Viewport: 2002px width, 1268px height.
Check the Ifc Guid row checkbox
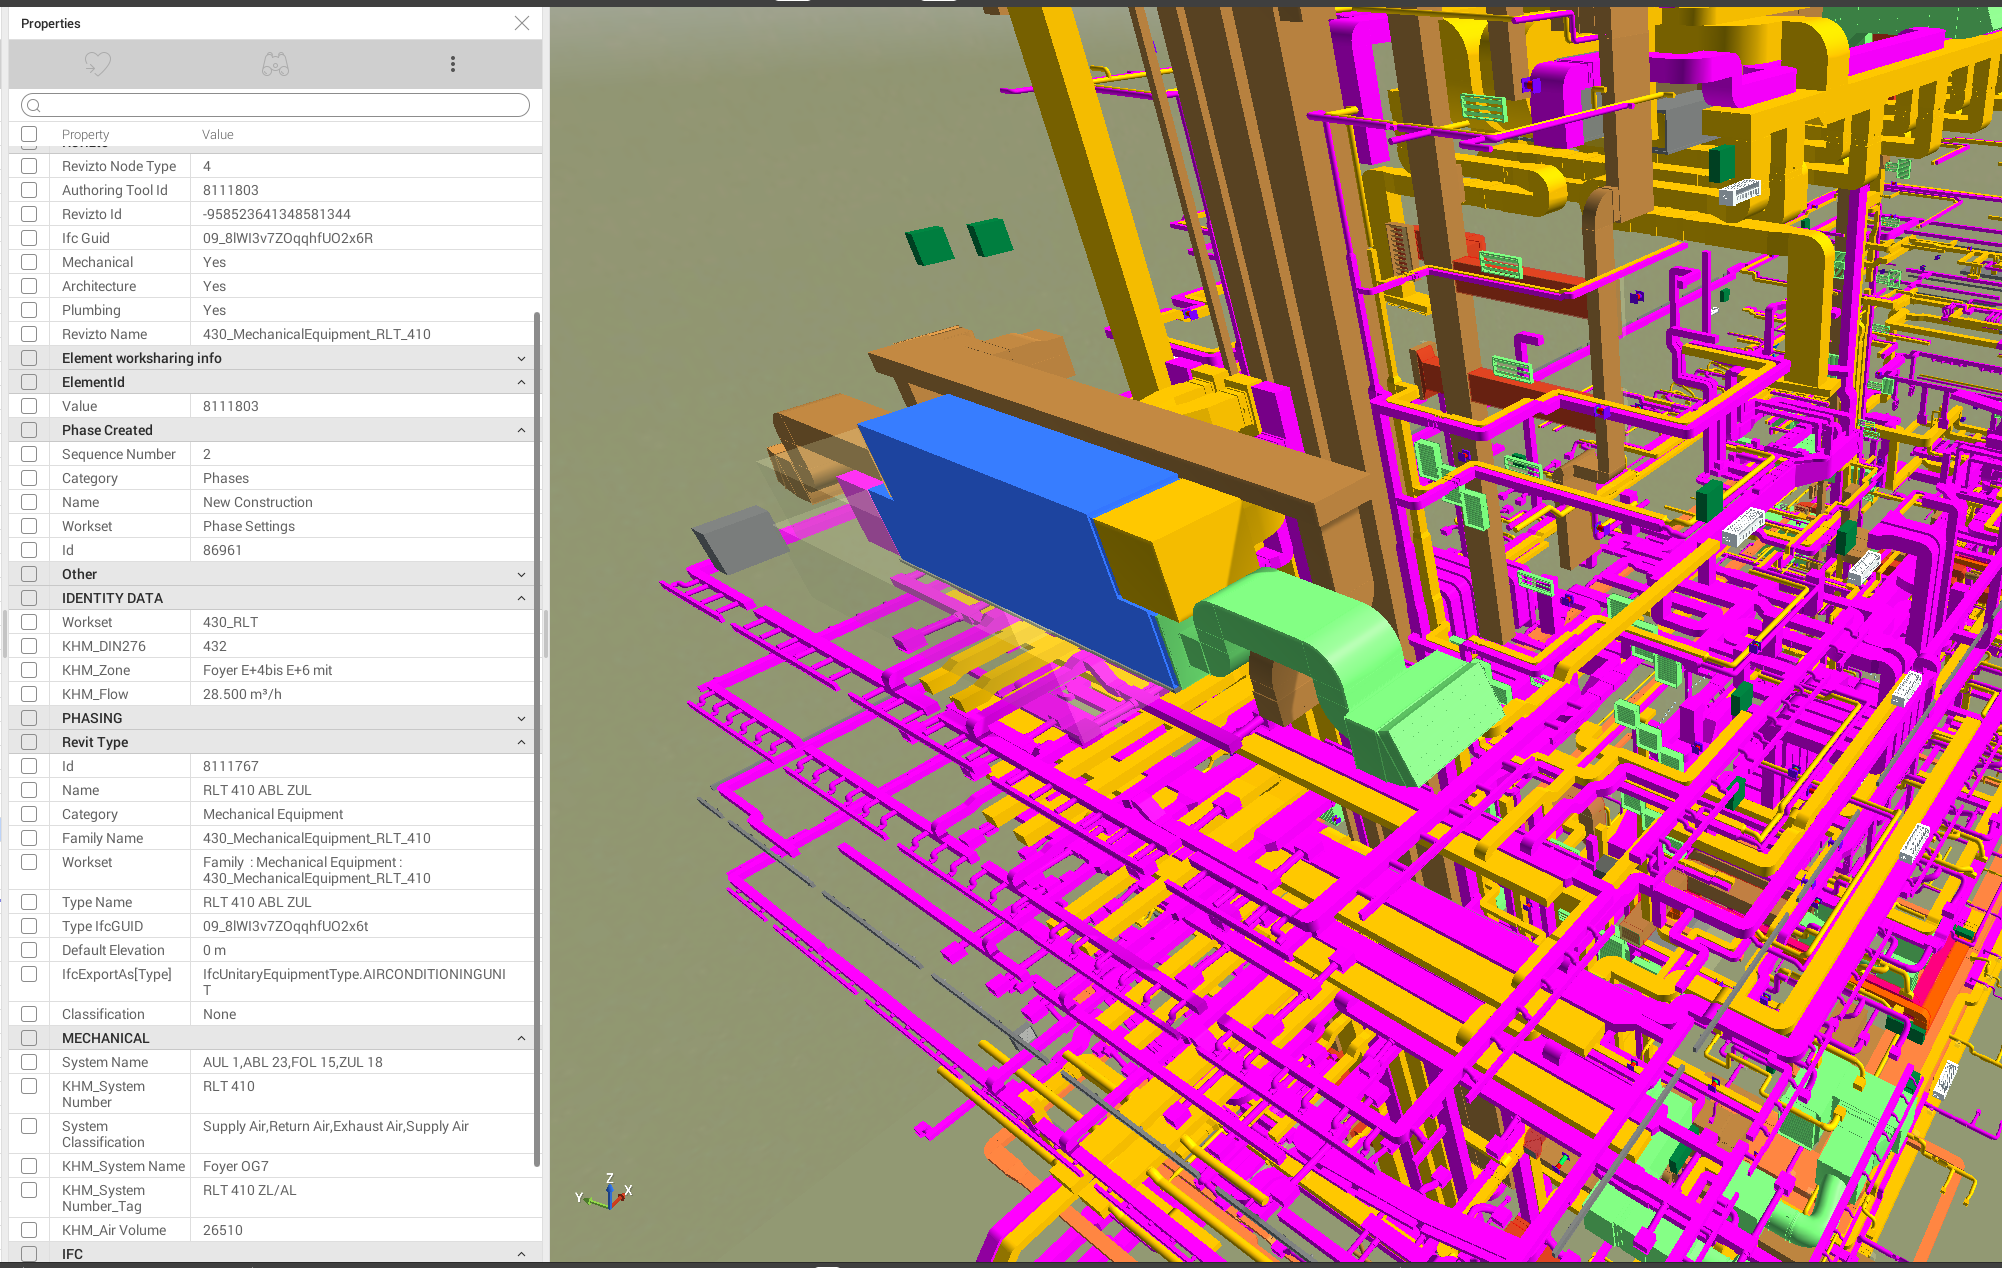click(29, 238)
